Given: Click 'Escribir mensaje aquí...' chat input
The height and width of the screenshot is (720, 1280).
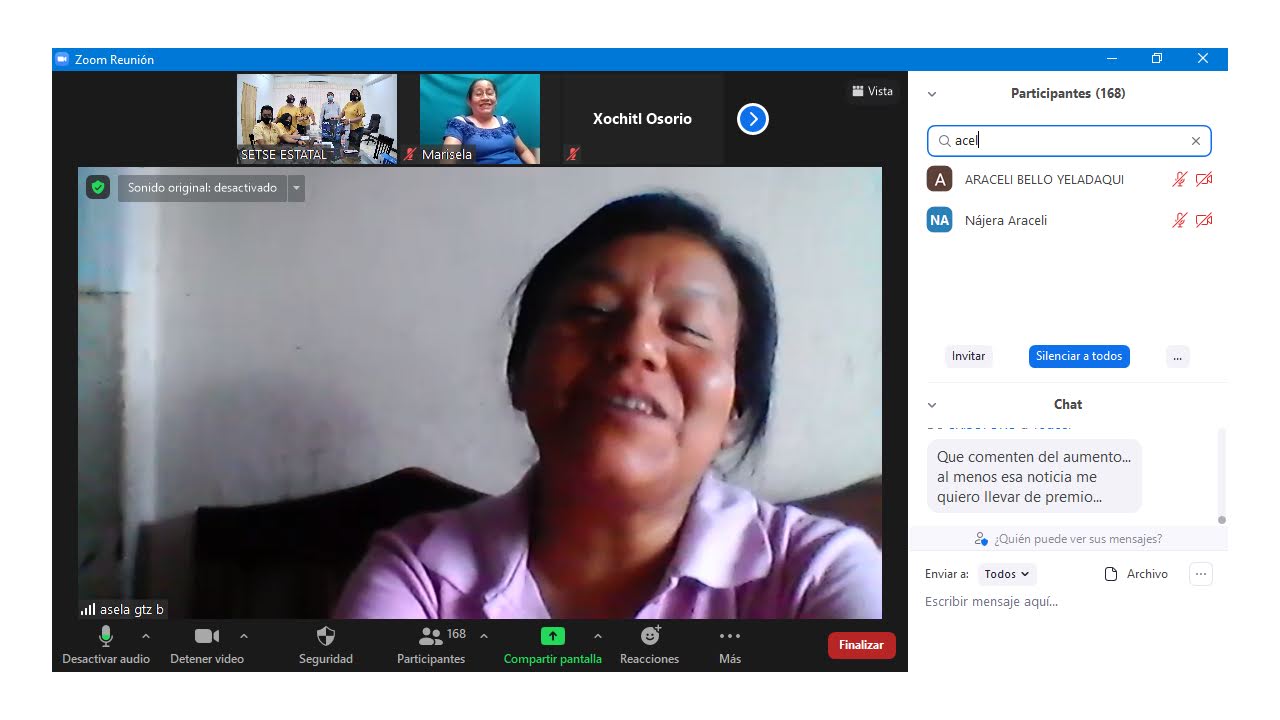Looking at the screenshot, I should coord(1068,602).
